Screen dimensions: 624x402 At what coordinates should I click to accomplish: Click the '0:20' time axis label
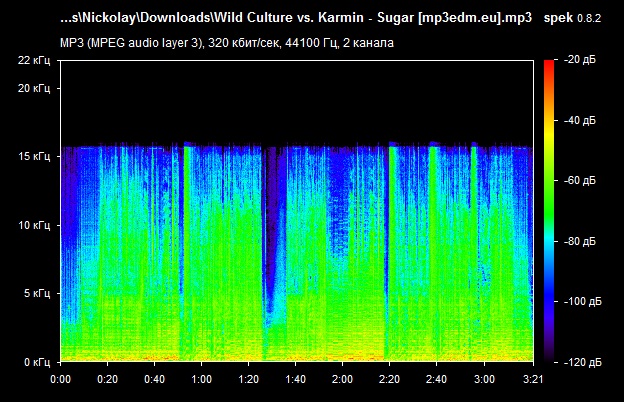[107, 379]
